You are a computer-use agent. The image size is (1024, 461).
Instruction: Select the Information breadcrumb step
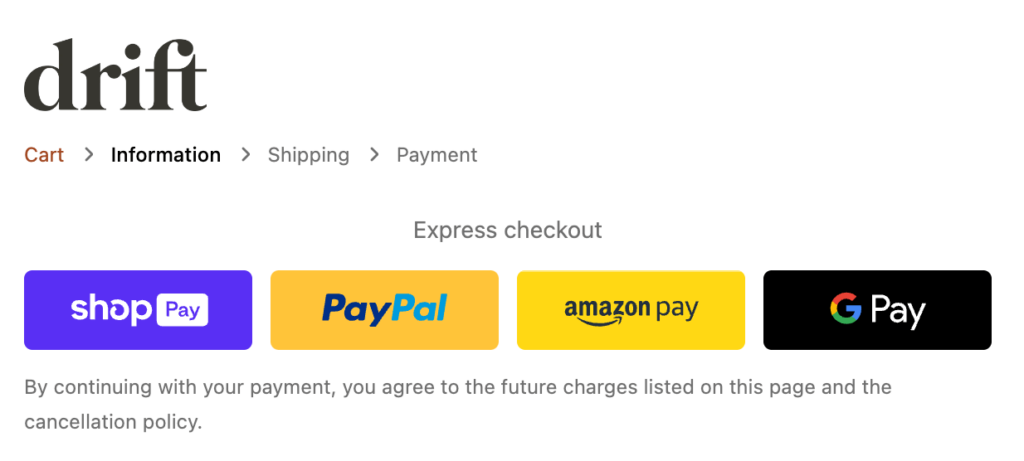166,155
